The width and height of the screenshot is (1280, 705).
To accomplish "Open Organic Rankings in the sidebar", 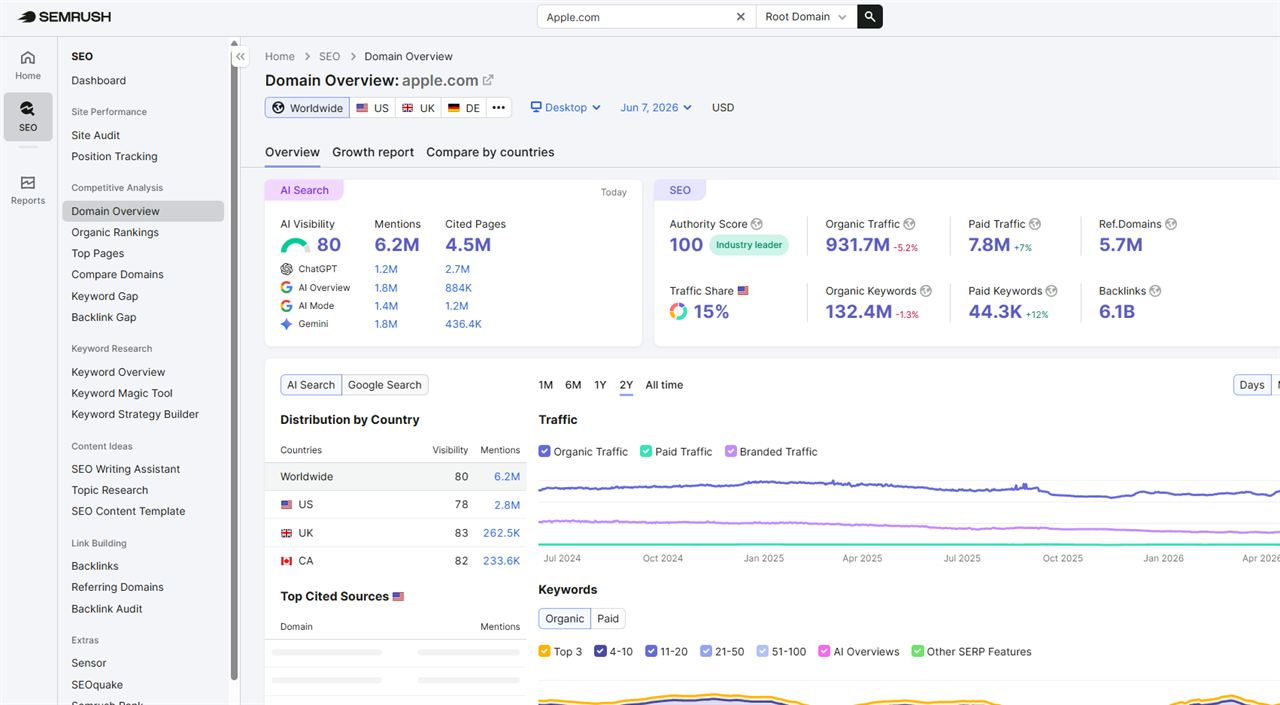I will coord(115,232).
